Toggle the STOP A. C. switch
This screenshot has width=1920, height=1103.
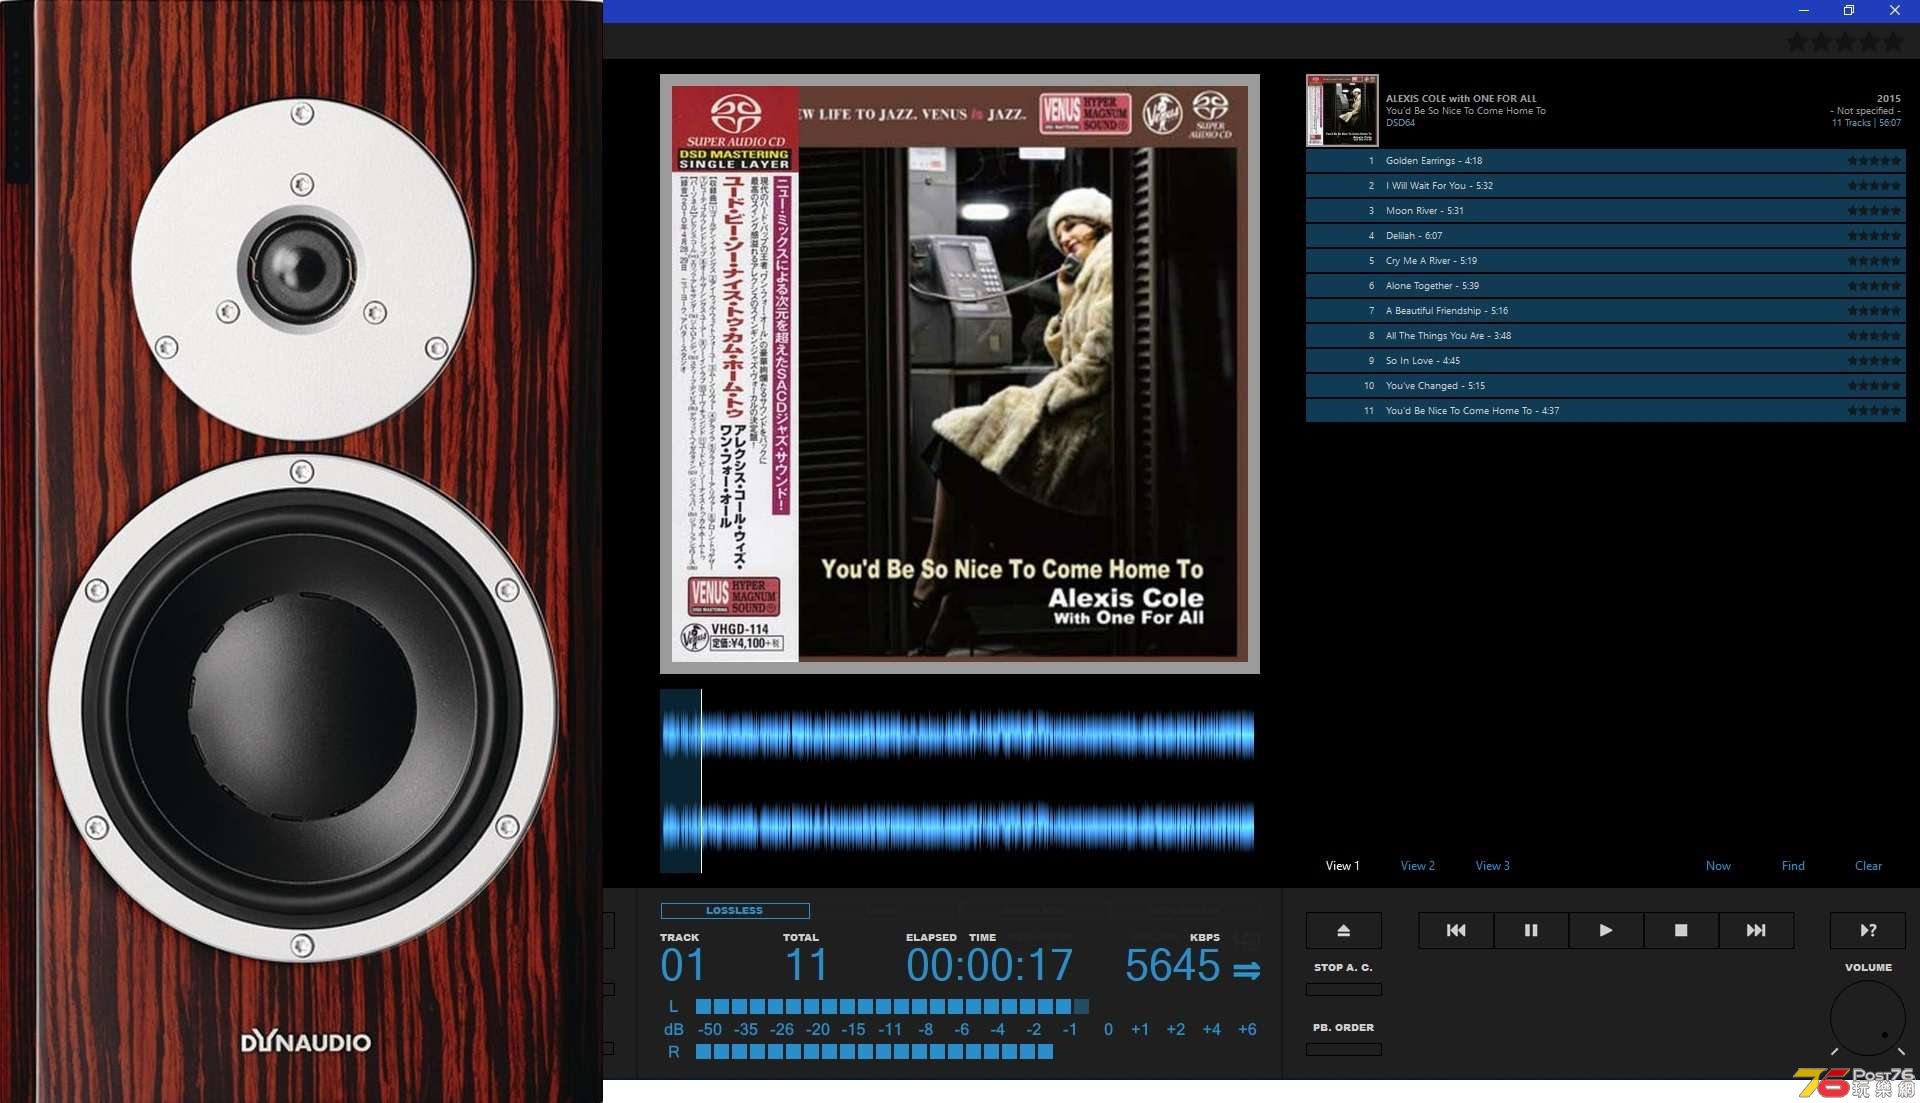[x=1343, y=989]
